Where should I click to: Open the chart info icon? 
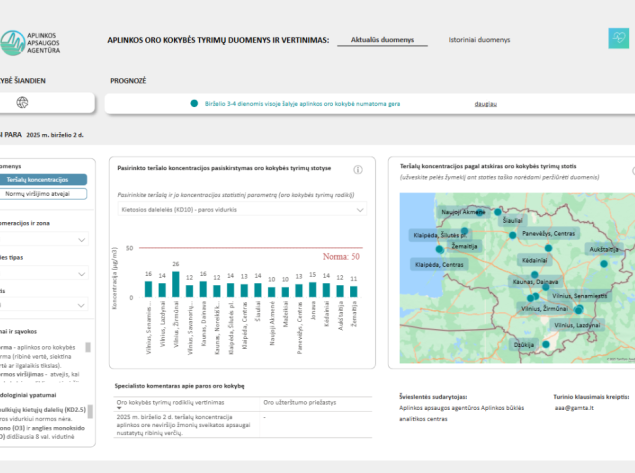pos(358,170)
